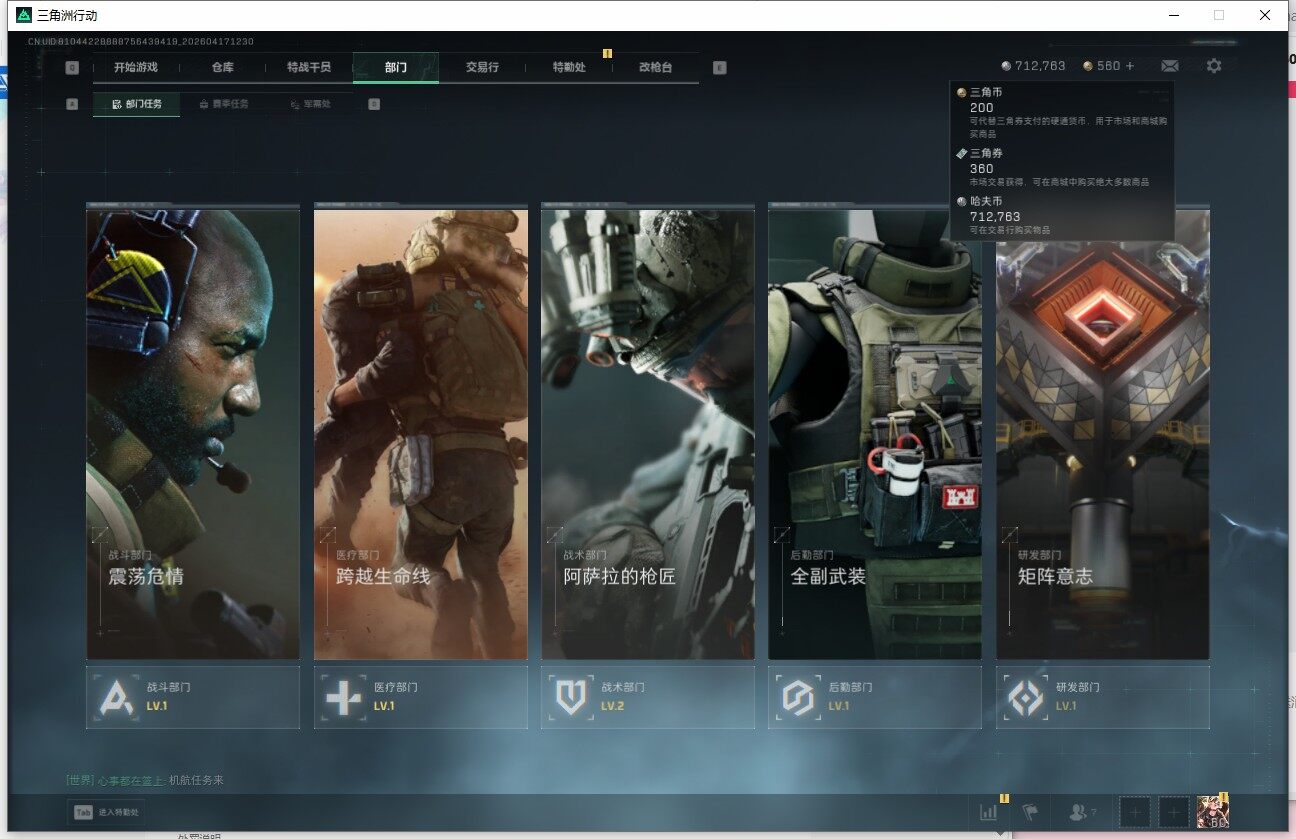The image size is (1296, 839).
Task: Open the 阿萨拉的枪匠 tactical department card
Action: tap(648, 434)
